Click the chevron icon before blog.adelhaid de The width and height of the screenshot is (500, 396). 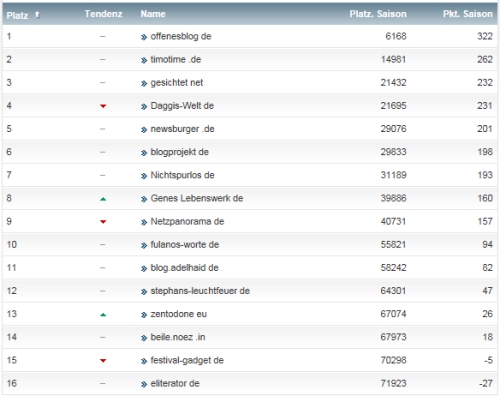pos(144,269)
